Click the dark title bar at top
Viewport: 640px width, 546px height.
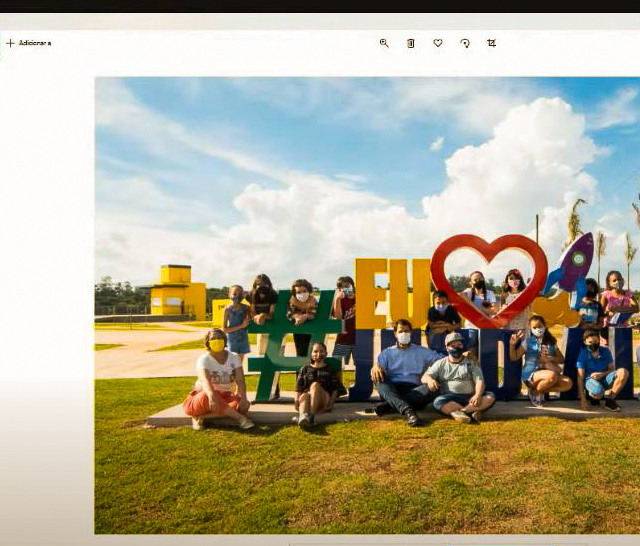(320, 6)
